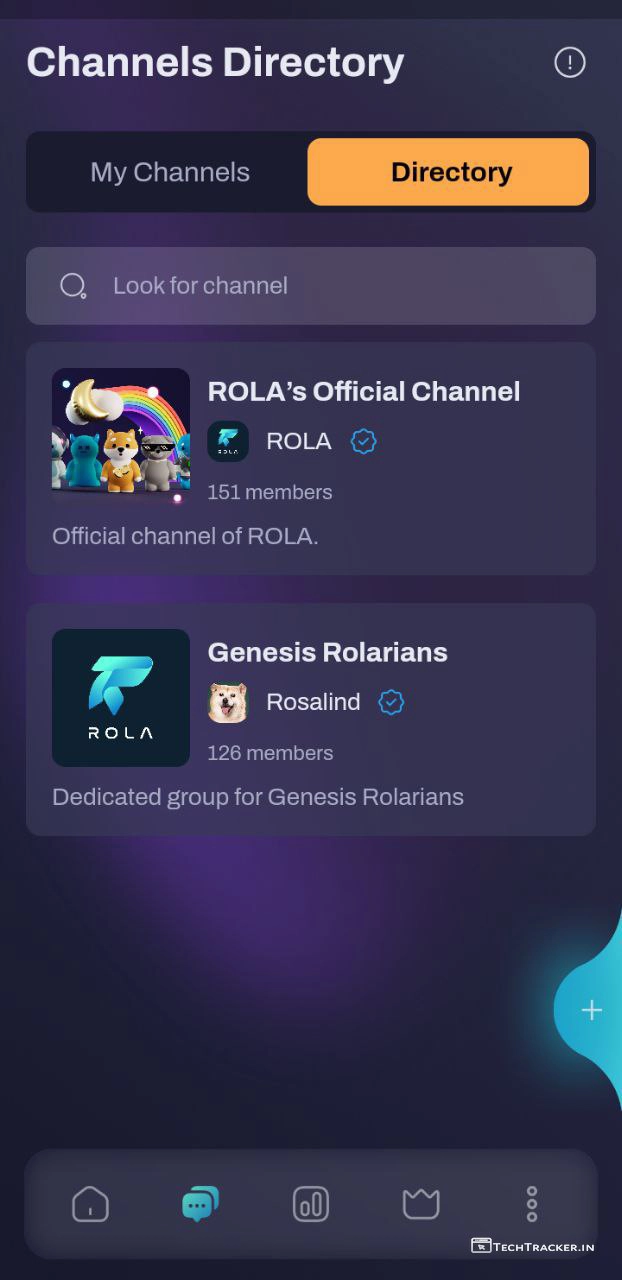Open the chat channels icon in bottom bar

[200, 1203]
